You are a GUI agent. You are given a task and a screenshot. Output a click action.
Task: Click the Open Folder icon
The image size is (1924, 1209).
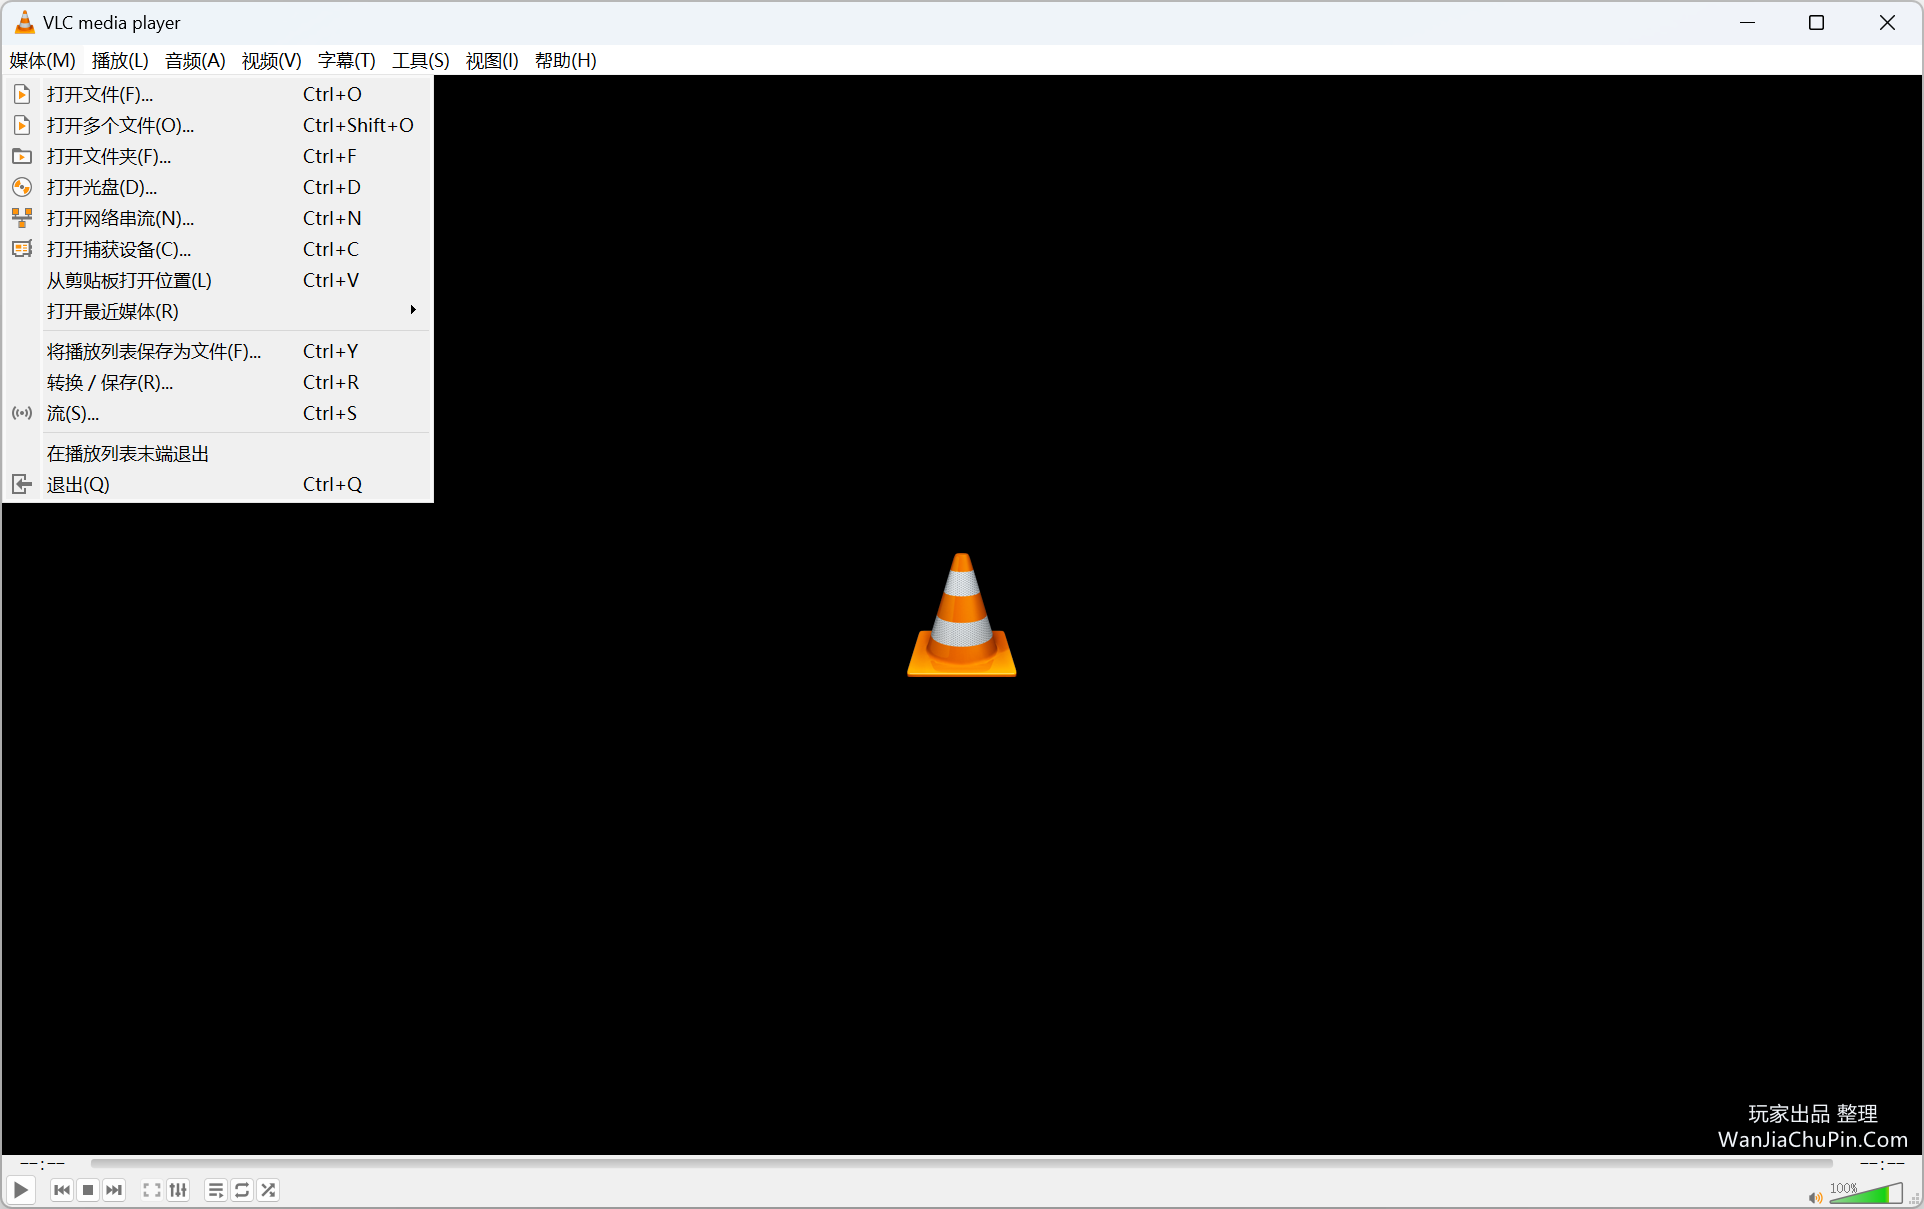pyautogui.click(x=22, y=156)
